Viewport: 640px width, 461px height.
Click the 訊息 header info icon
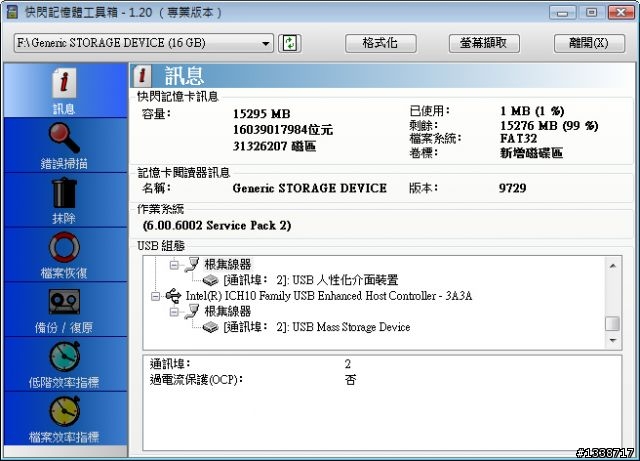point(142,76)
